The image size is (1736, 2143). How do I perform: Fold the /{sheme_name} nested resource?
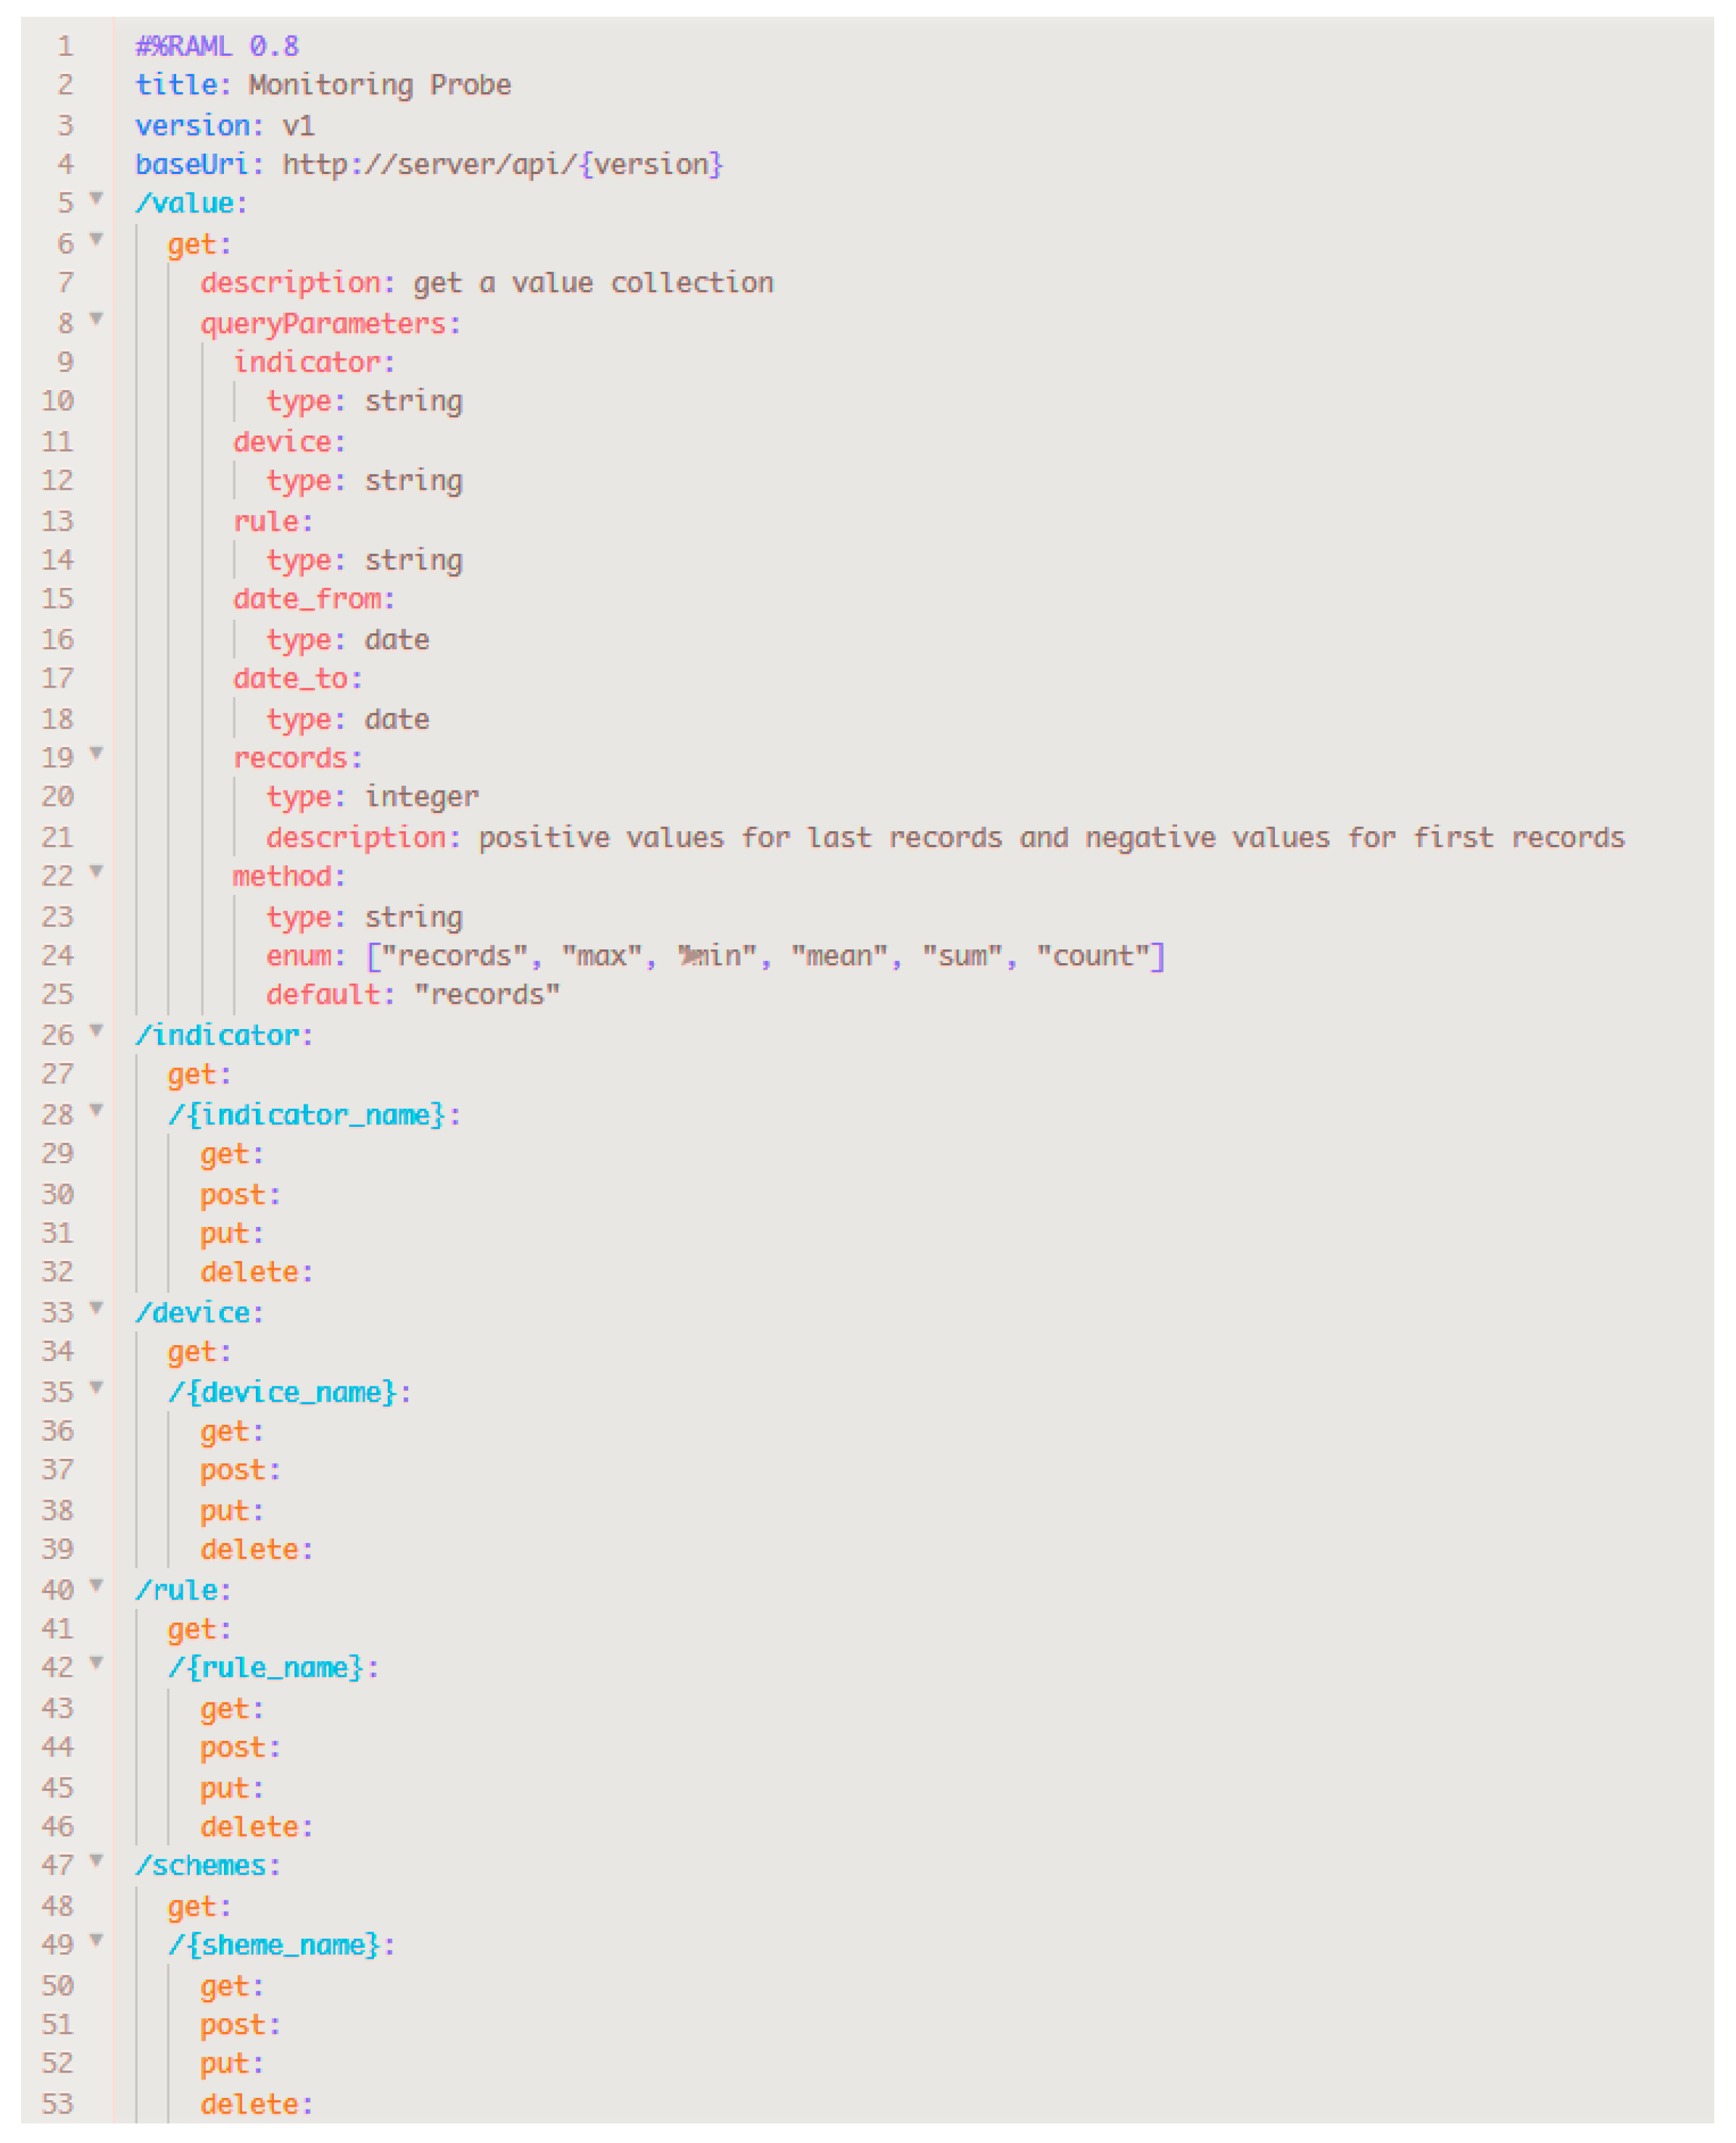pos(97,1941)
